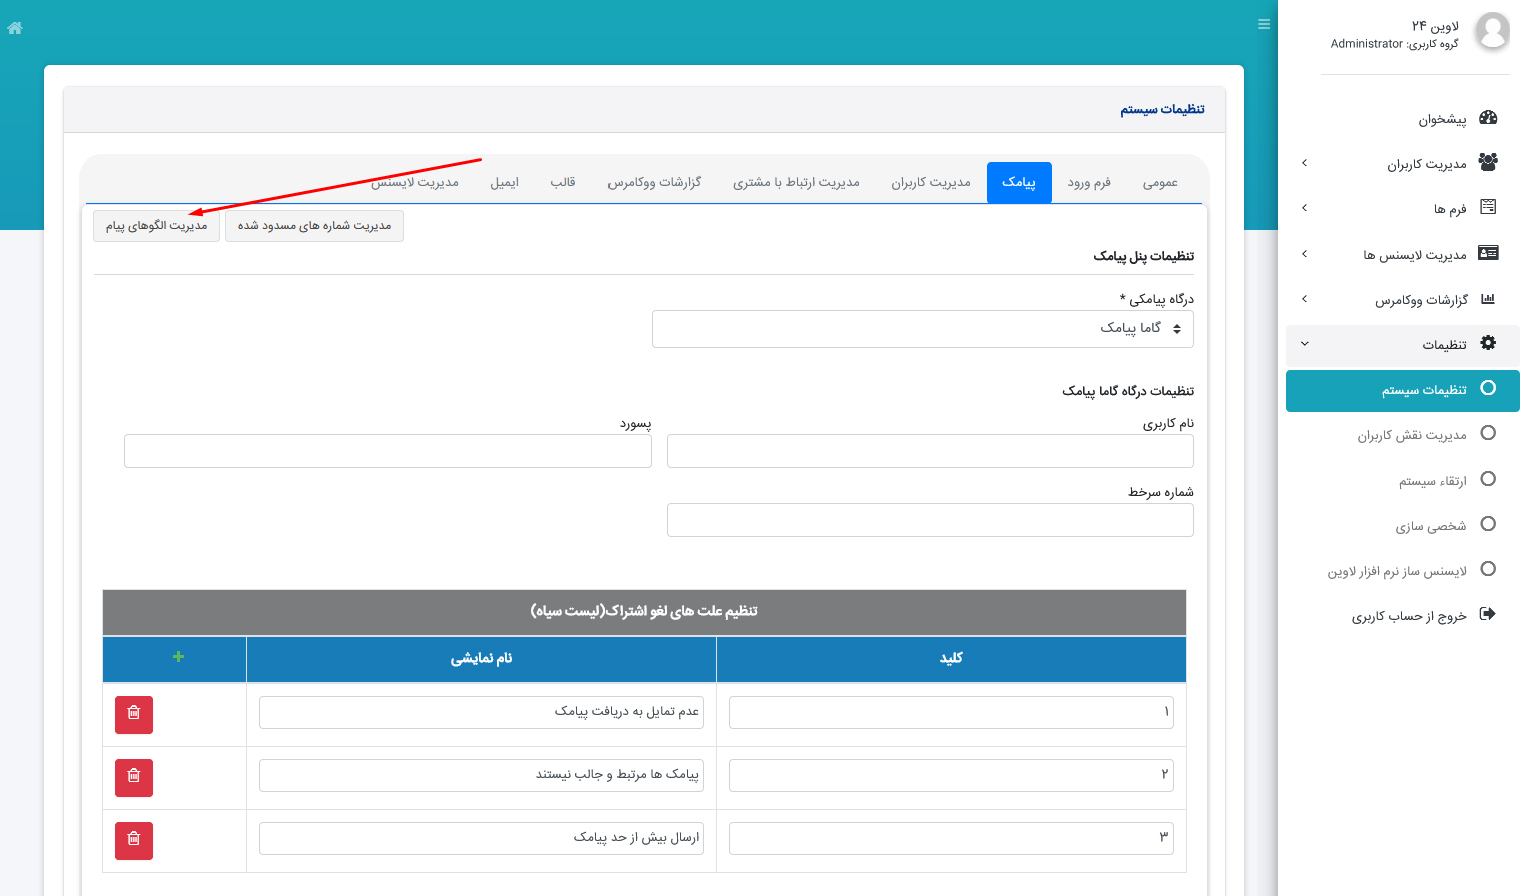Screen dimensions: 1528x896
Task: Click the user avatar for لاوین ۲۴
Action: pos(1492,31)
